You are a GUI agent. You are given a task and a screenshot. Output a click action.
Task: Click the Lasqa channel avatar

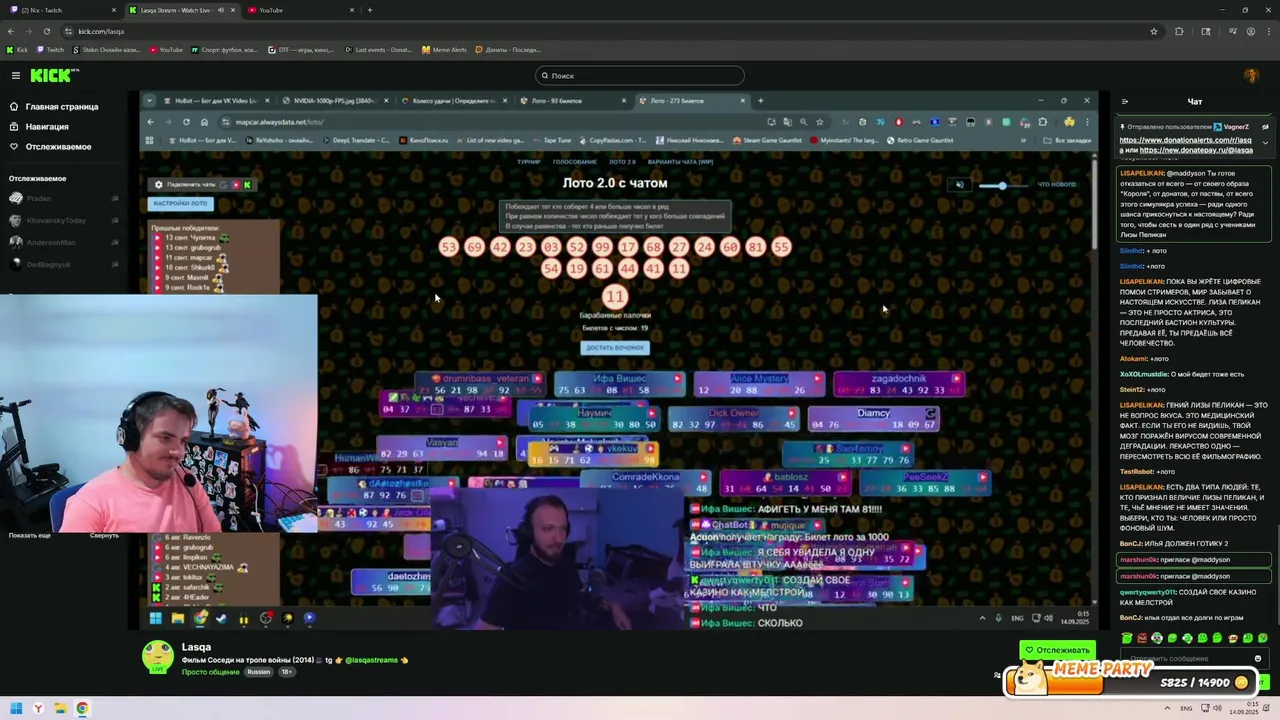click(x=158, y=656)
